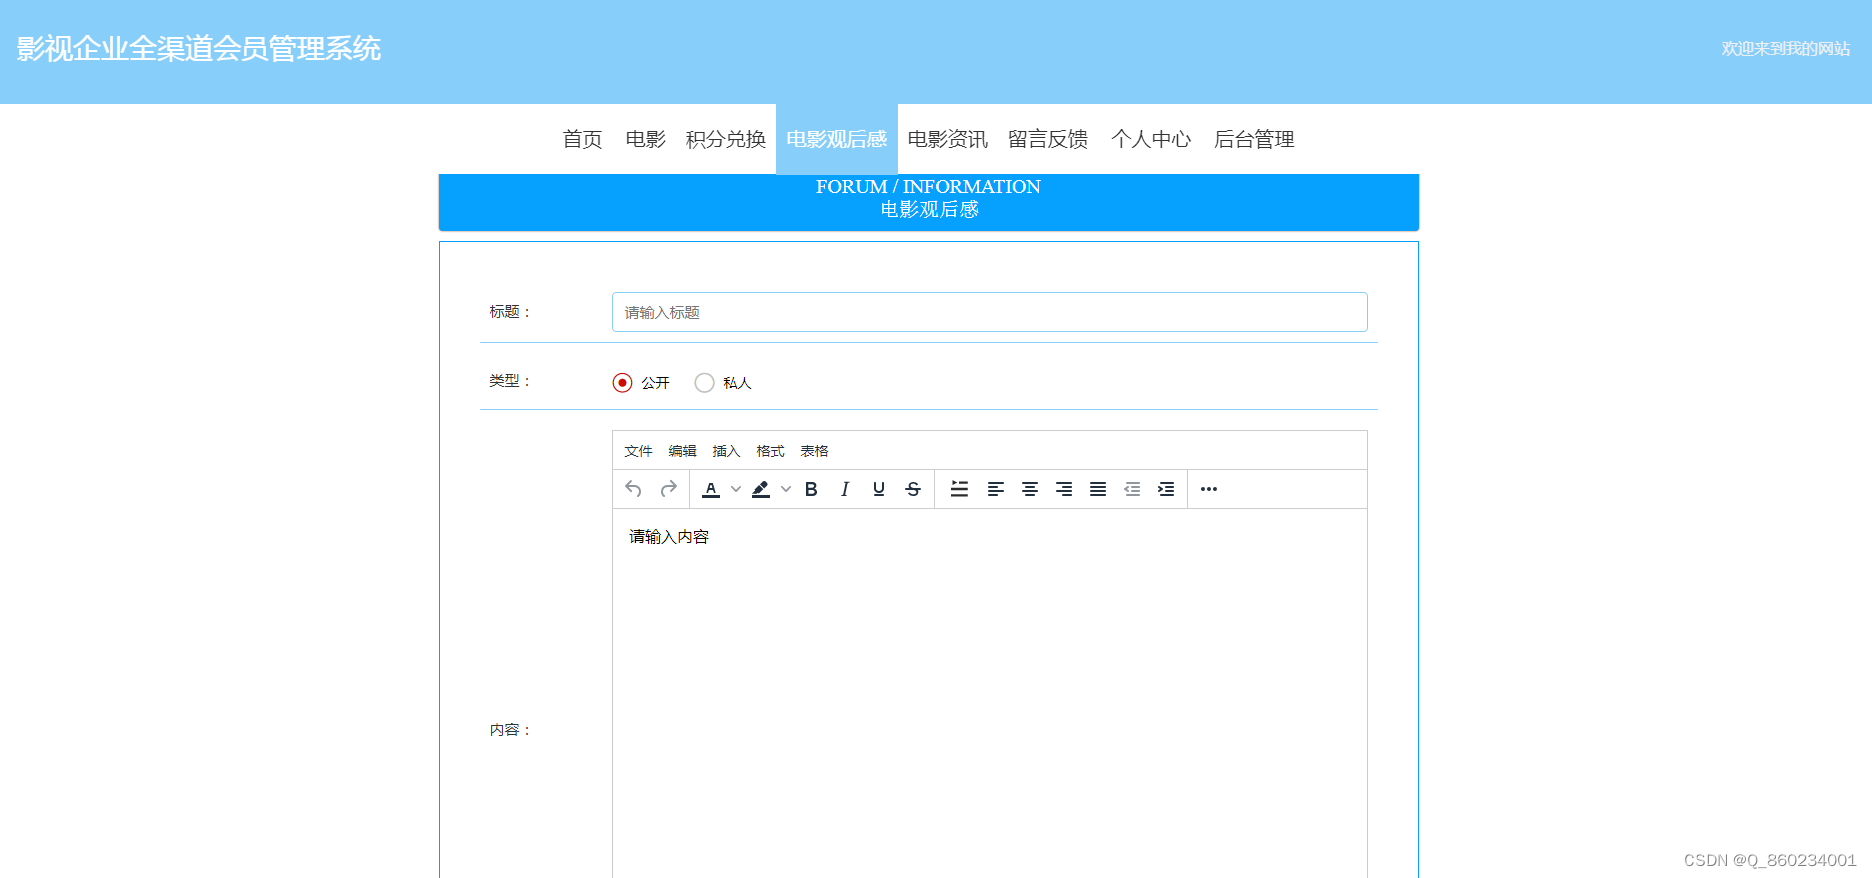Open the 积分兑换 navigation tab
The width and height of the screenshot is (1872, 878).
(725, 139)
